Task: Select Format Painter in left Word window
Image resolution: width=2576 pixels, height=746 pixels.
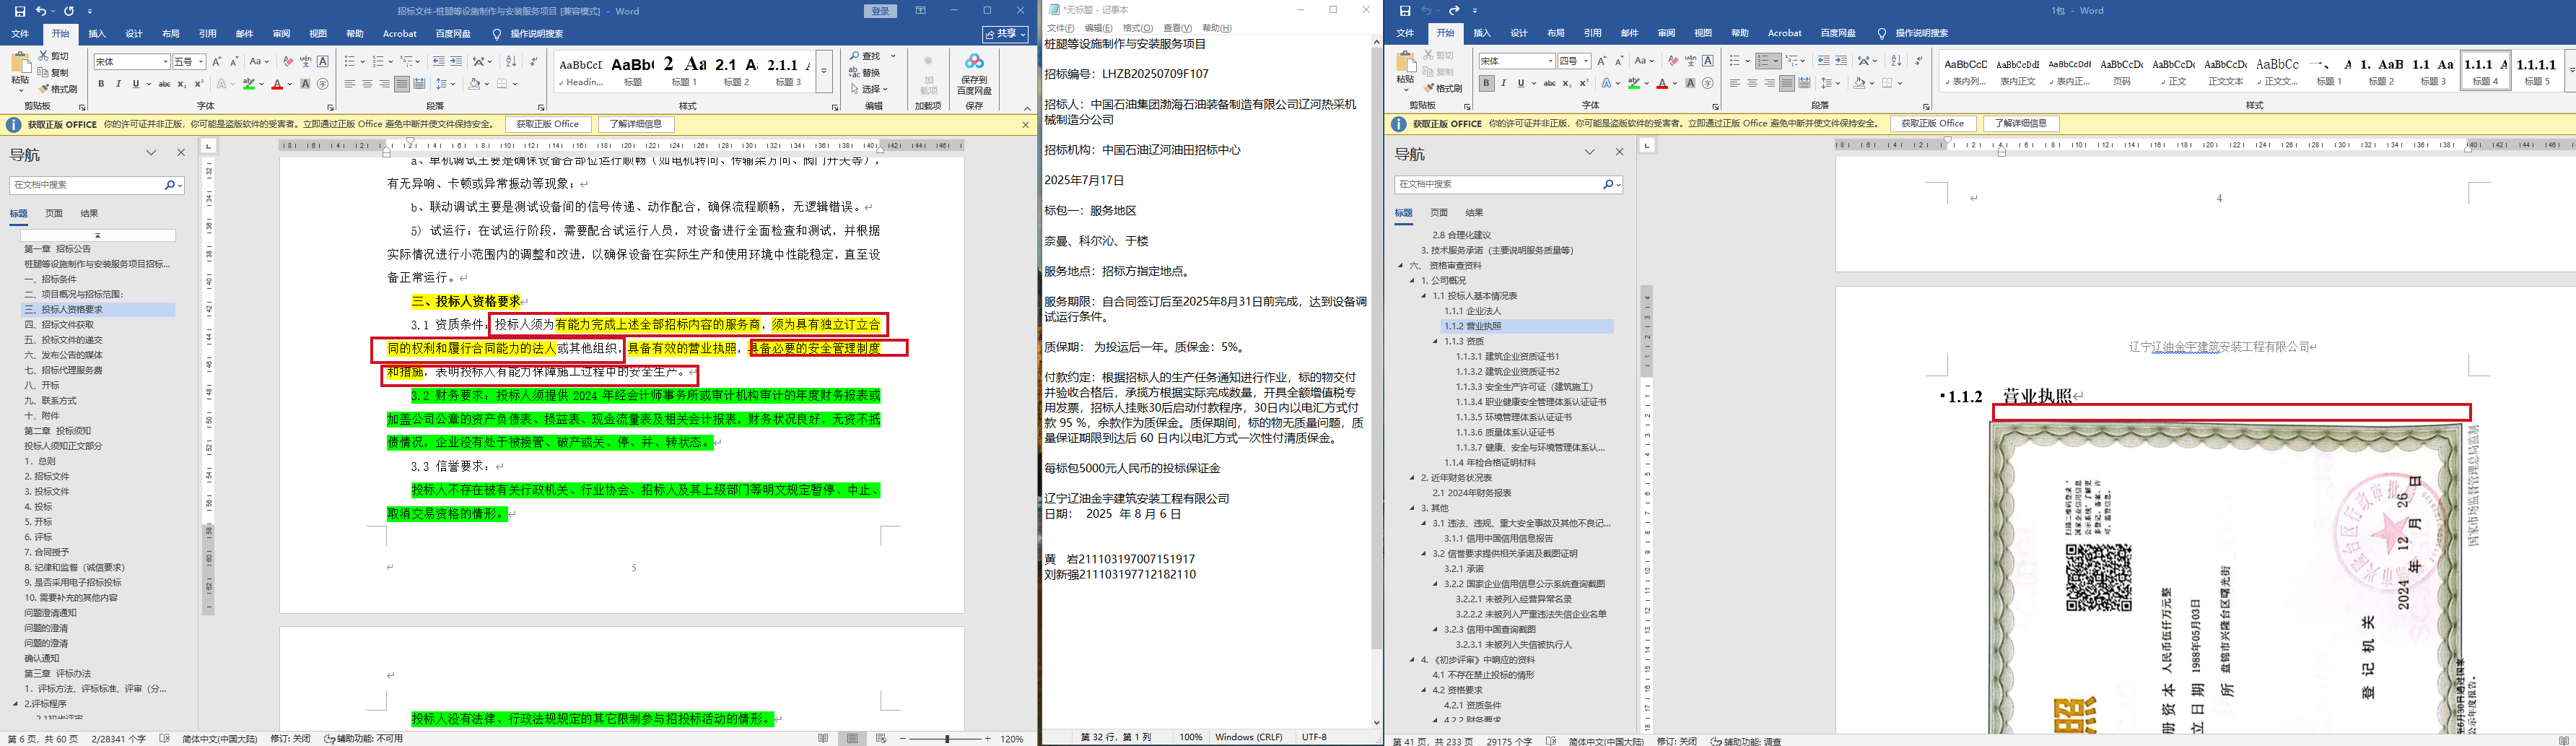Action: (x=59, y=89)
